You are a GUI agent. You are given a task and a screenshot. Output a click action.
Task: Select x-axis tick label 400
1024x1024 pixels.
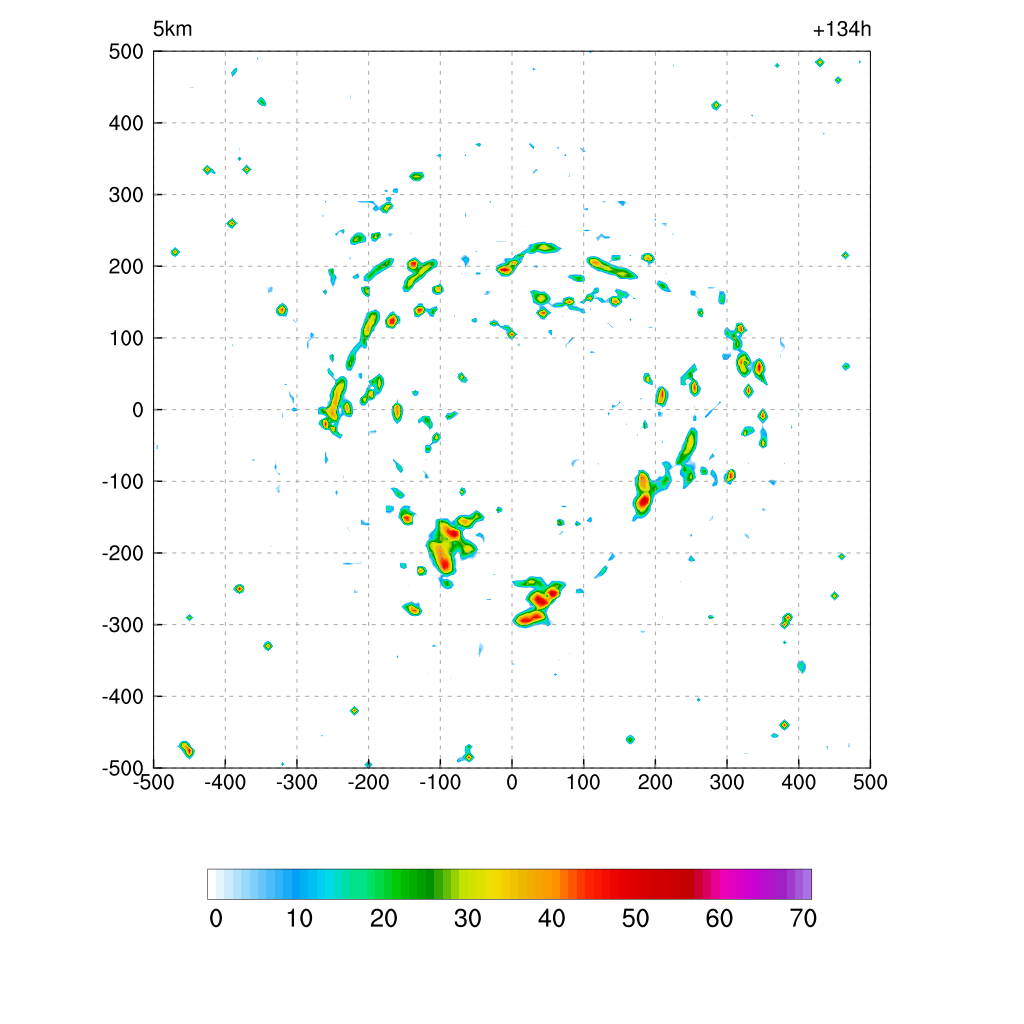tap(799, 782)
